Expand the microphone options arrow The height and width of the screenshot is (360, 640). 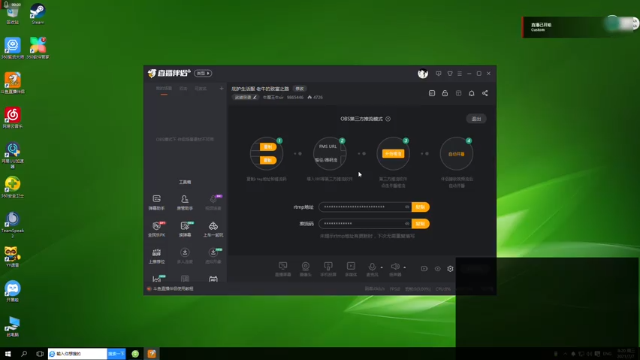click(382, 268)
